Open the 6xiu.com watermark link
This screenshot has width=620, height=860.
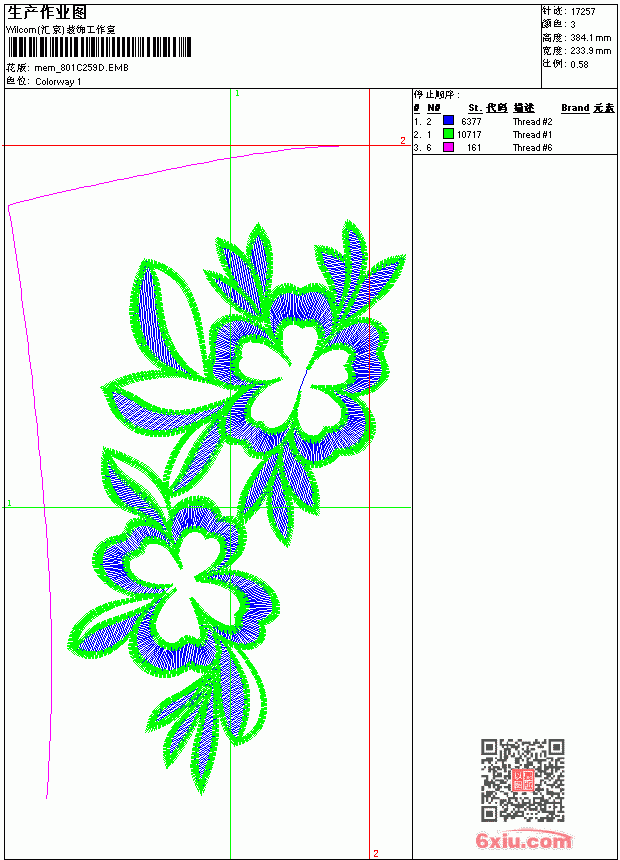(x=523, y=841)
